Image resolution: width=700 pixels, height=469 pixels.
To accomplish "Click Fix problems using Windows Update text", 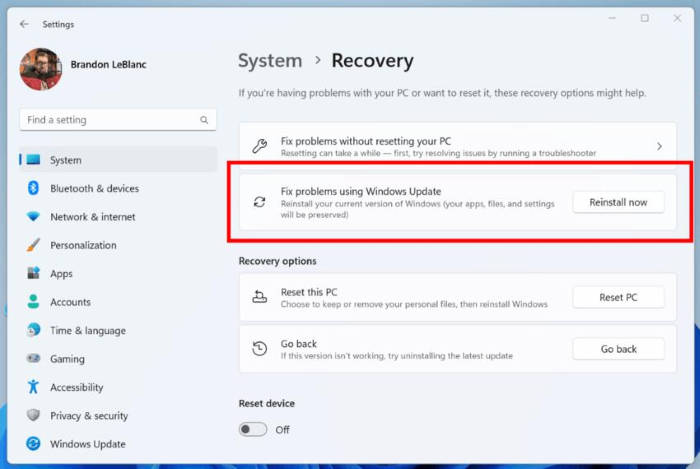I will point(361,191).
